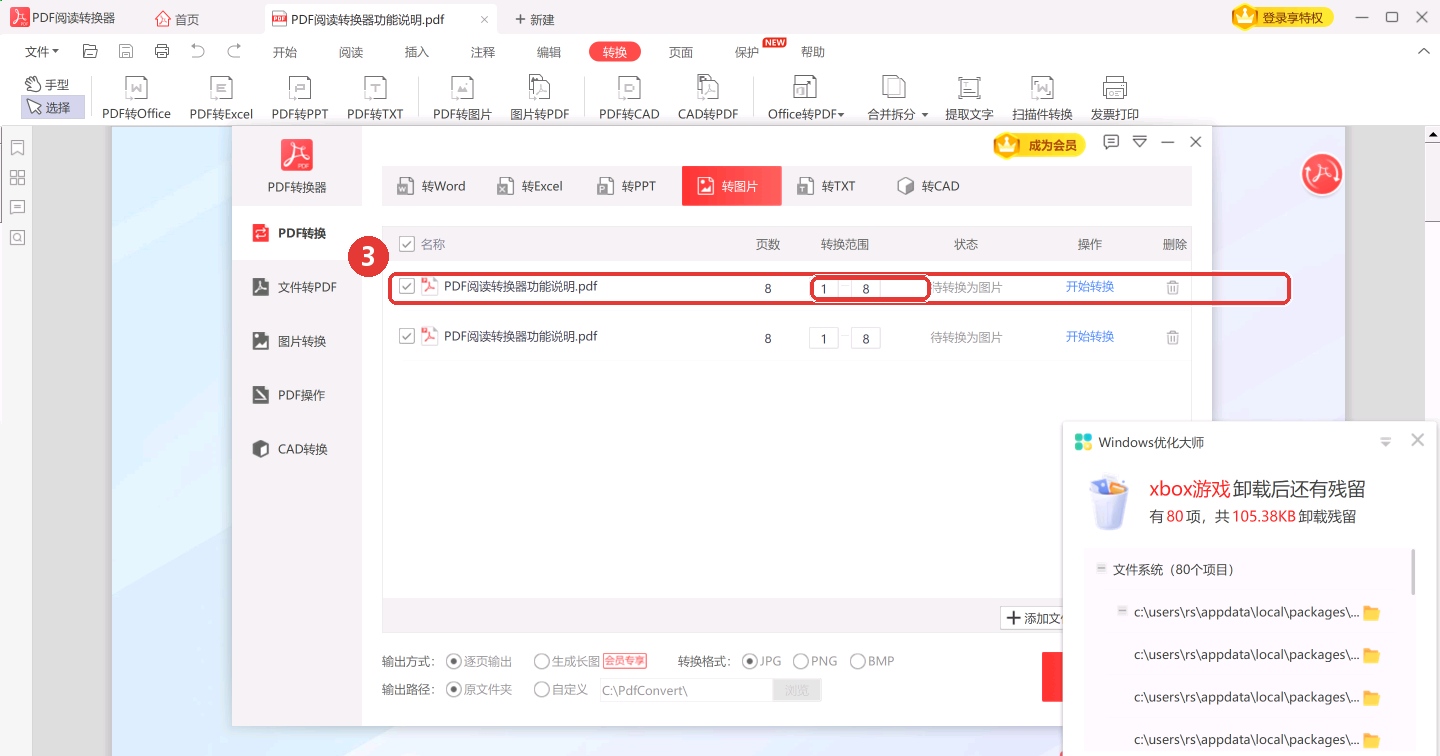Click the feedback message icon in converter dialog

(1111, 143)
